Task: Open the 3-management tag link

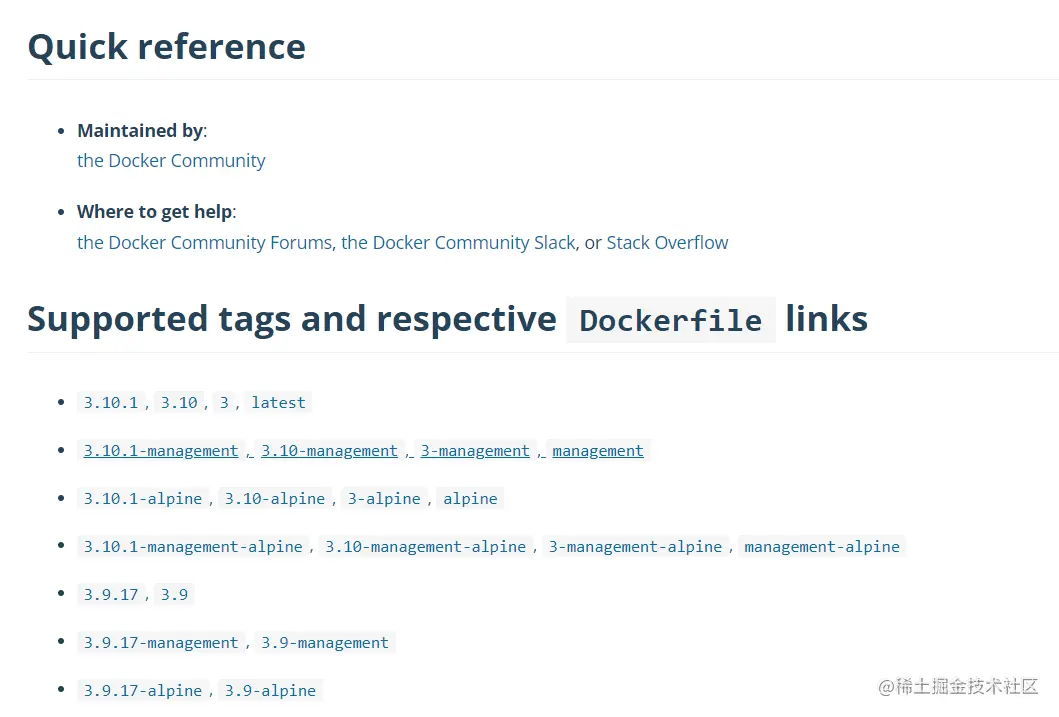Action: (475, 451)
